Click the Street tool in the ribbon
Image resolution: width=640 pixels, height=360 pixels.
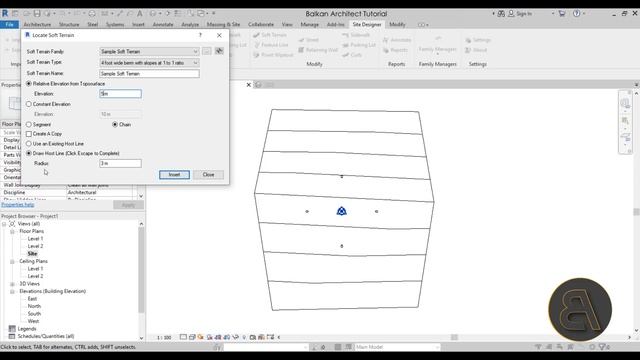click(x=309, y=40)
